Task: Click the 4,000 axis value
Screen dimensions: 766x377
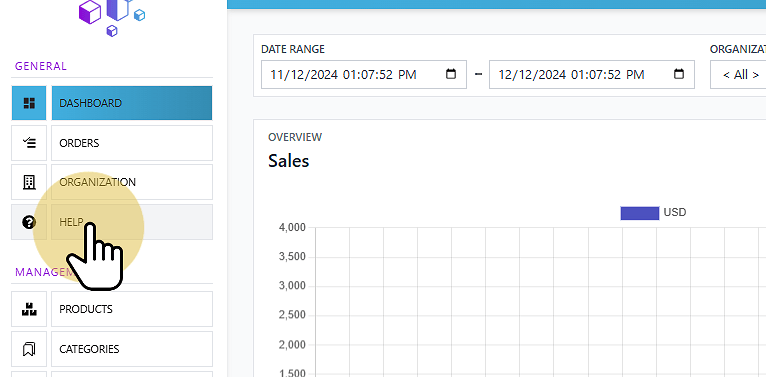Action: 292,227
